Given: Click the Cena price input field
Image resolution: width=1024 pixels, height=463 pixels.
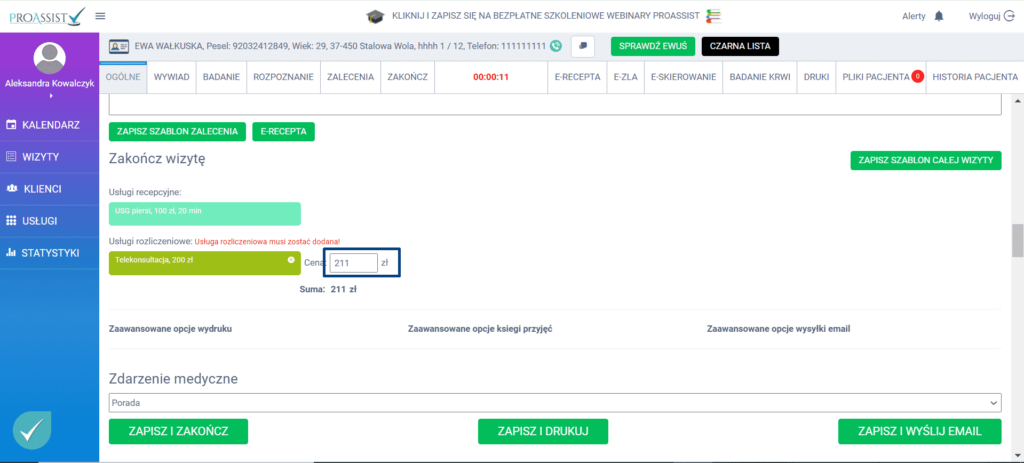Looking at the screenshot, I should point(354,263).
